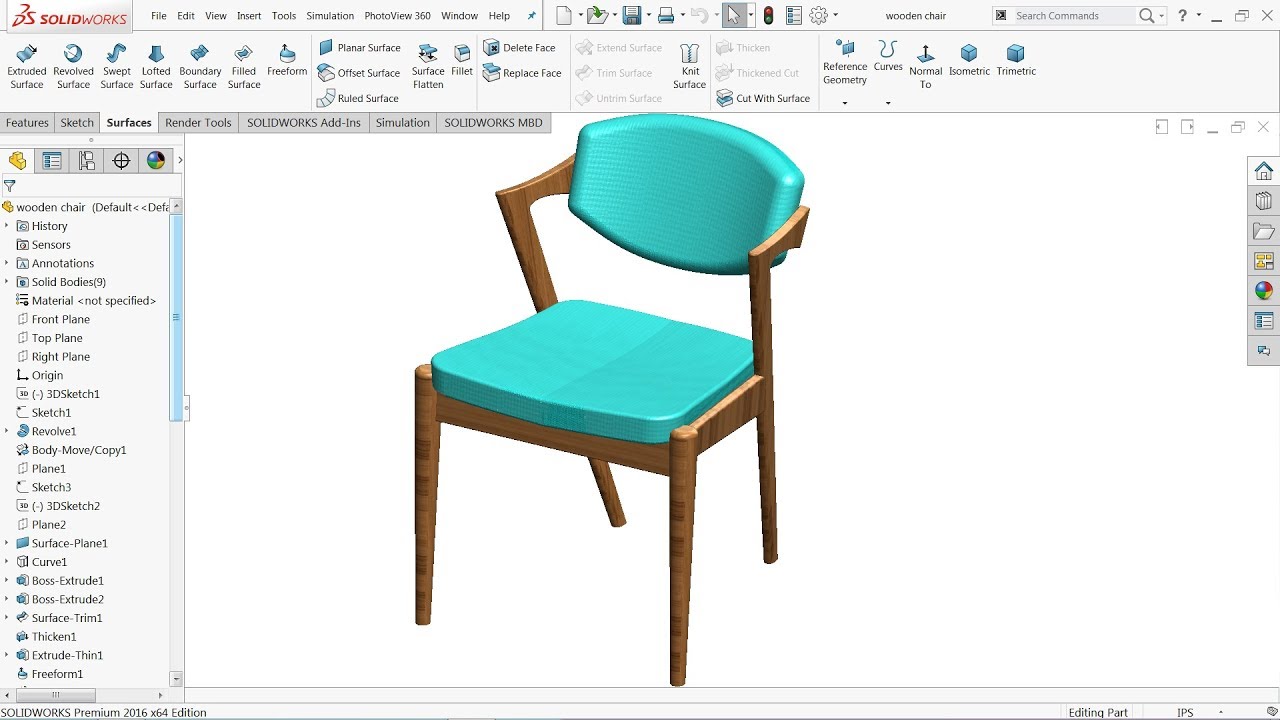1280x720 pixels.
Task: Click the Save icon in toolbar
Action: [631, 15]
